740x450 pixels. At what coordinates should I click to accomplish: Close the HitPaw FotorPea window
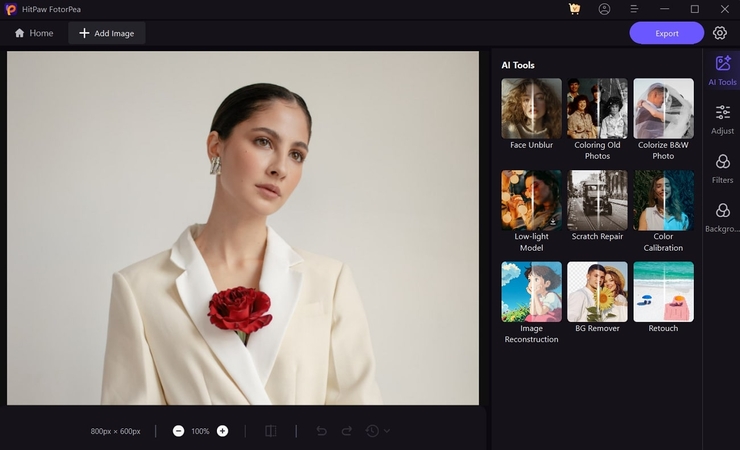click(725, 9)
